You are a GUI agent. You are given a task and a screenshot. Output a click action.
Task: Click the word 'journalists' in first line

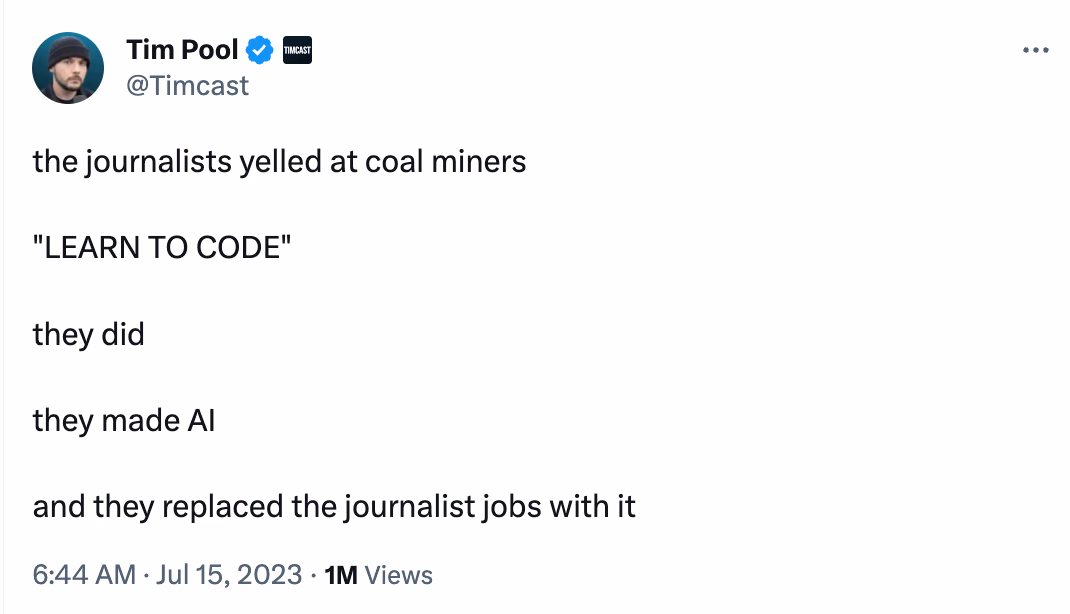(158, 162)
